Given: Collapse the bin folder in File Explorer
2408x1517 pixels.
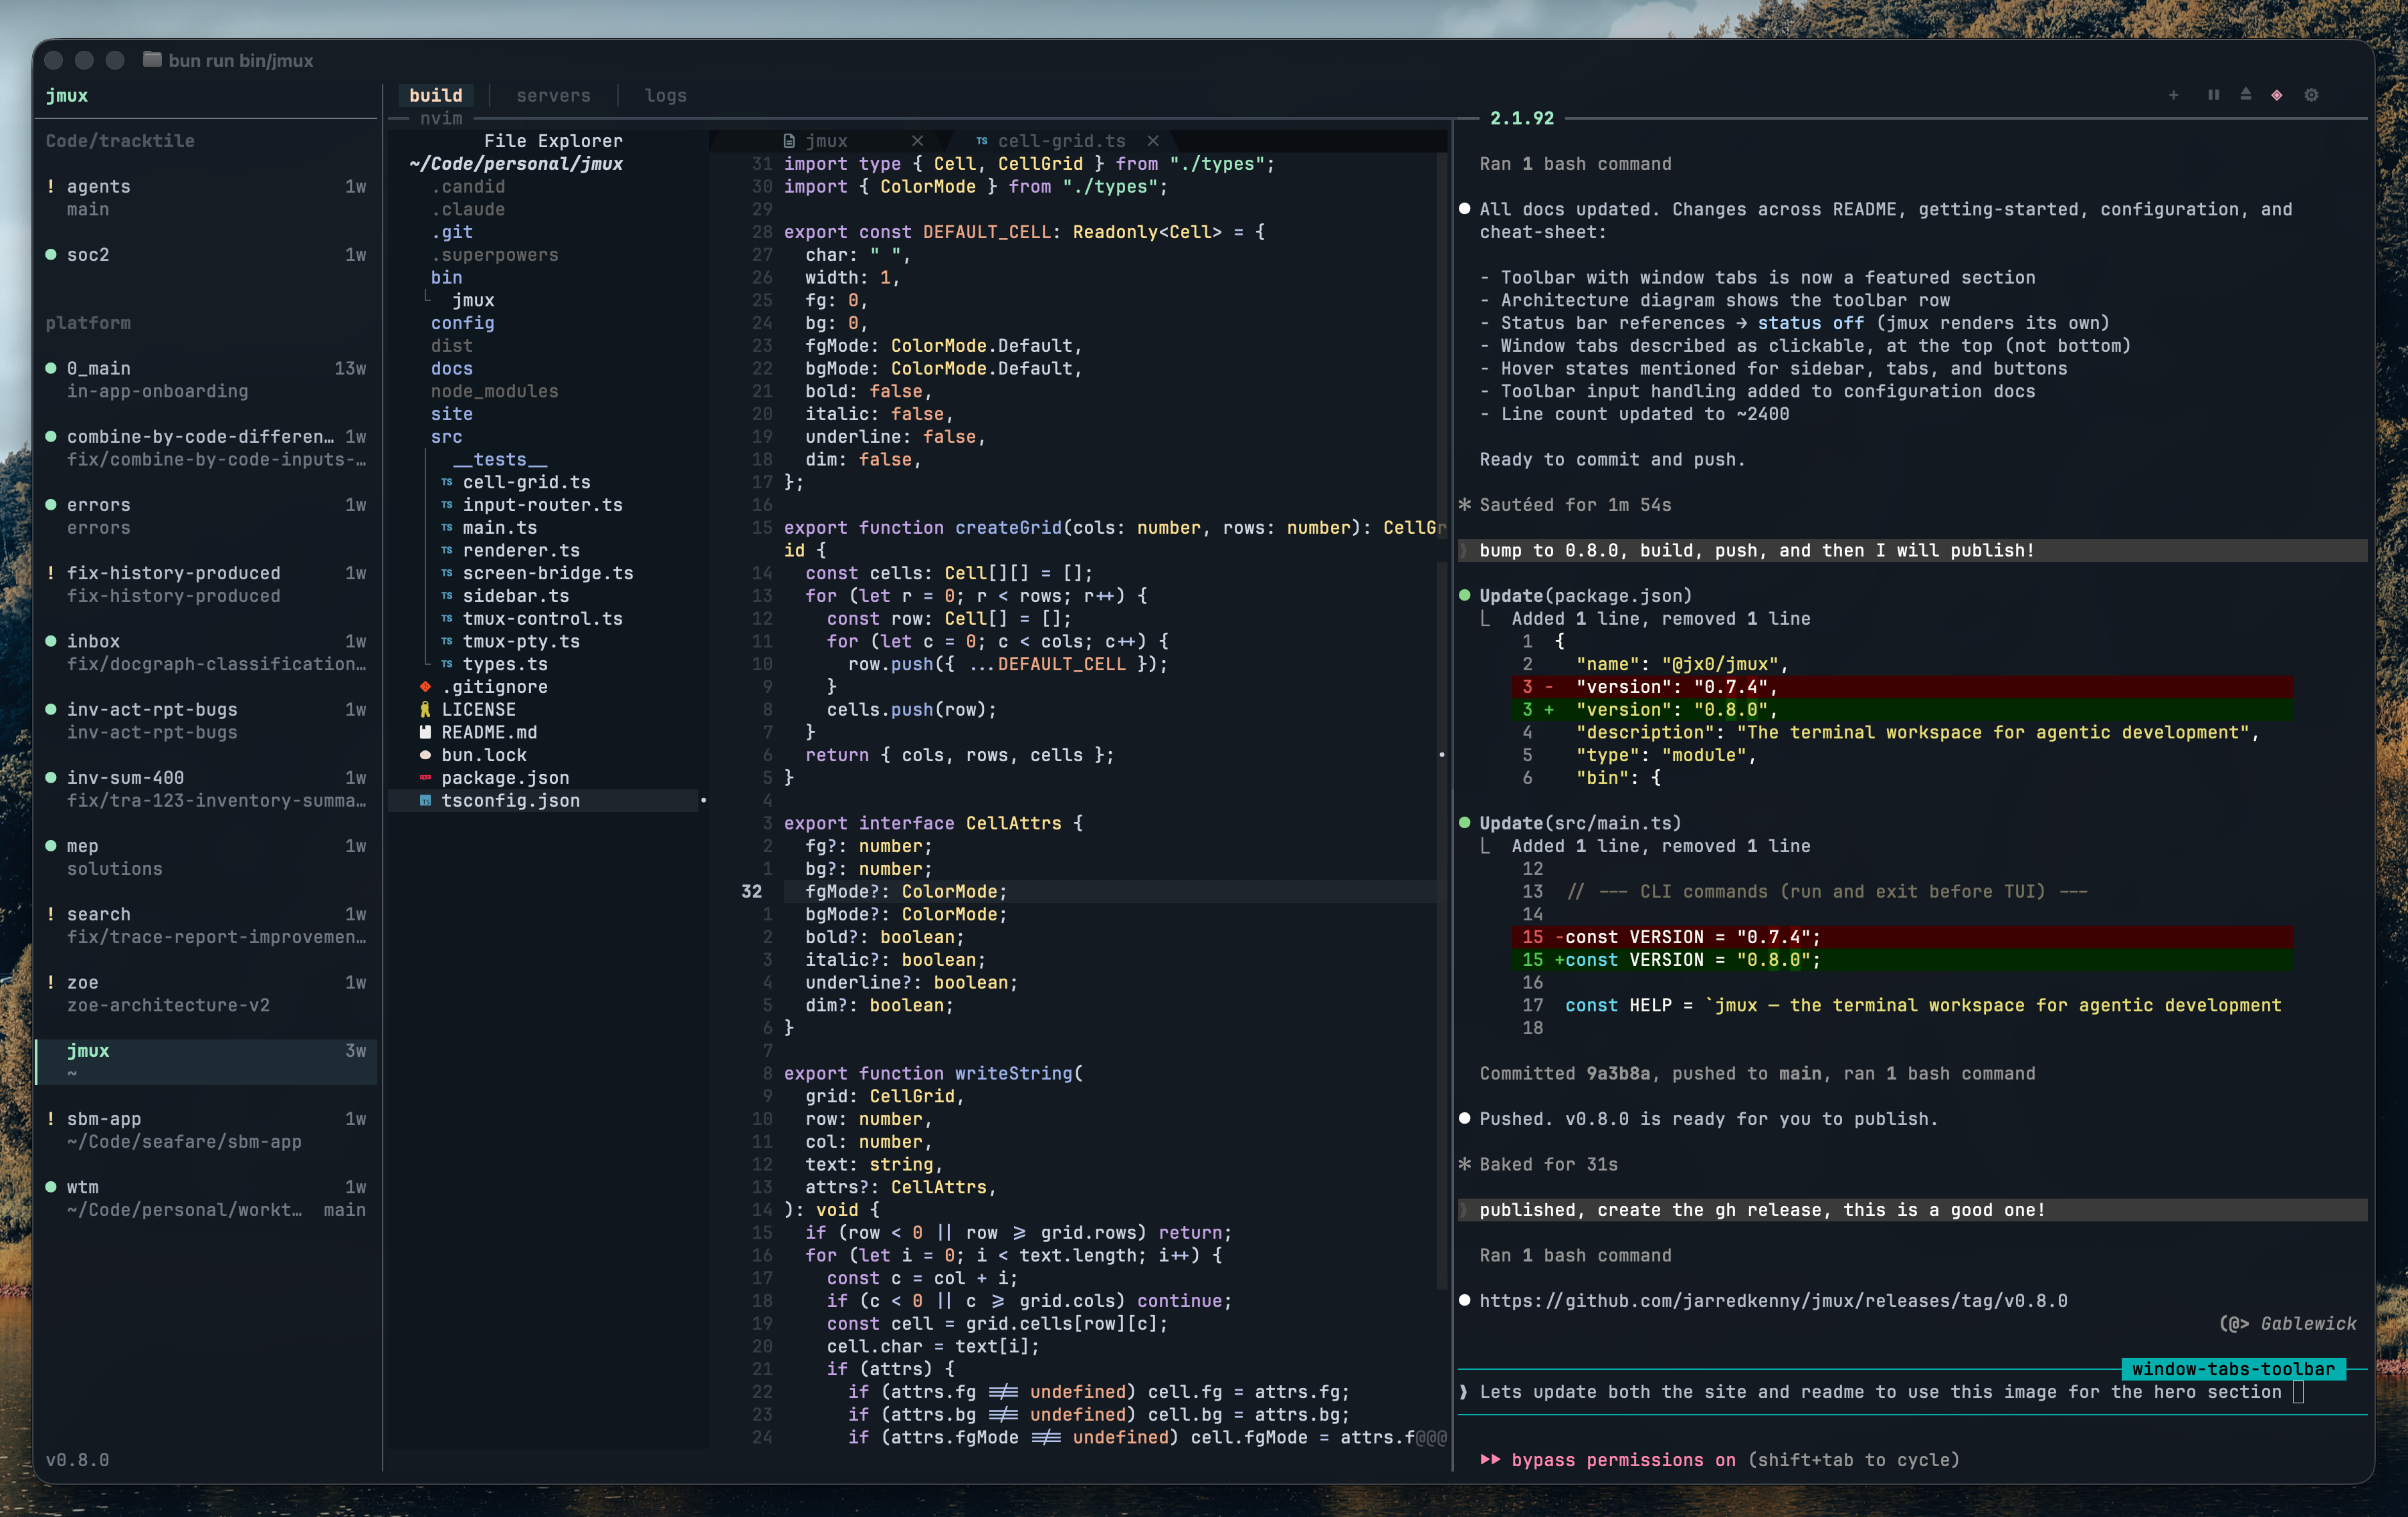Looking at the screenshot, I should 446,277.
